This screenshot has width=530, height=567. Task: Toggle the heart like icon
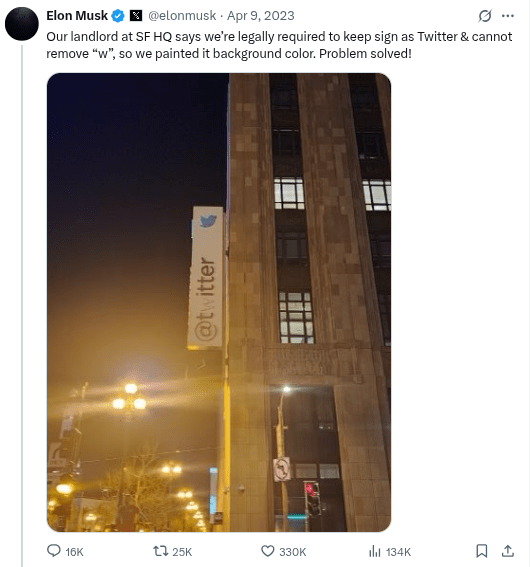point(268,551)
